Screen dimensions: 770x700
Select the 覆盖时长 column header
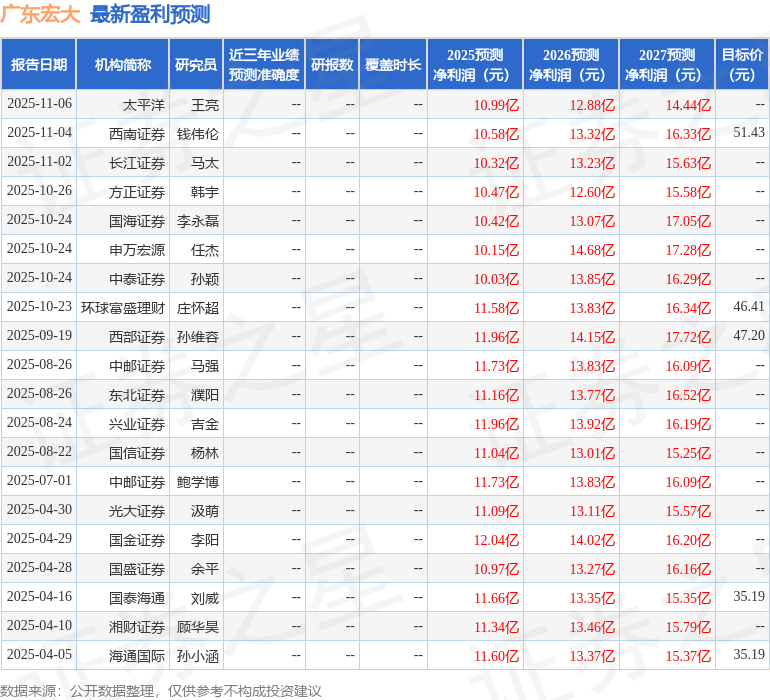393,65
